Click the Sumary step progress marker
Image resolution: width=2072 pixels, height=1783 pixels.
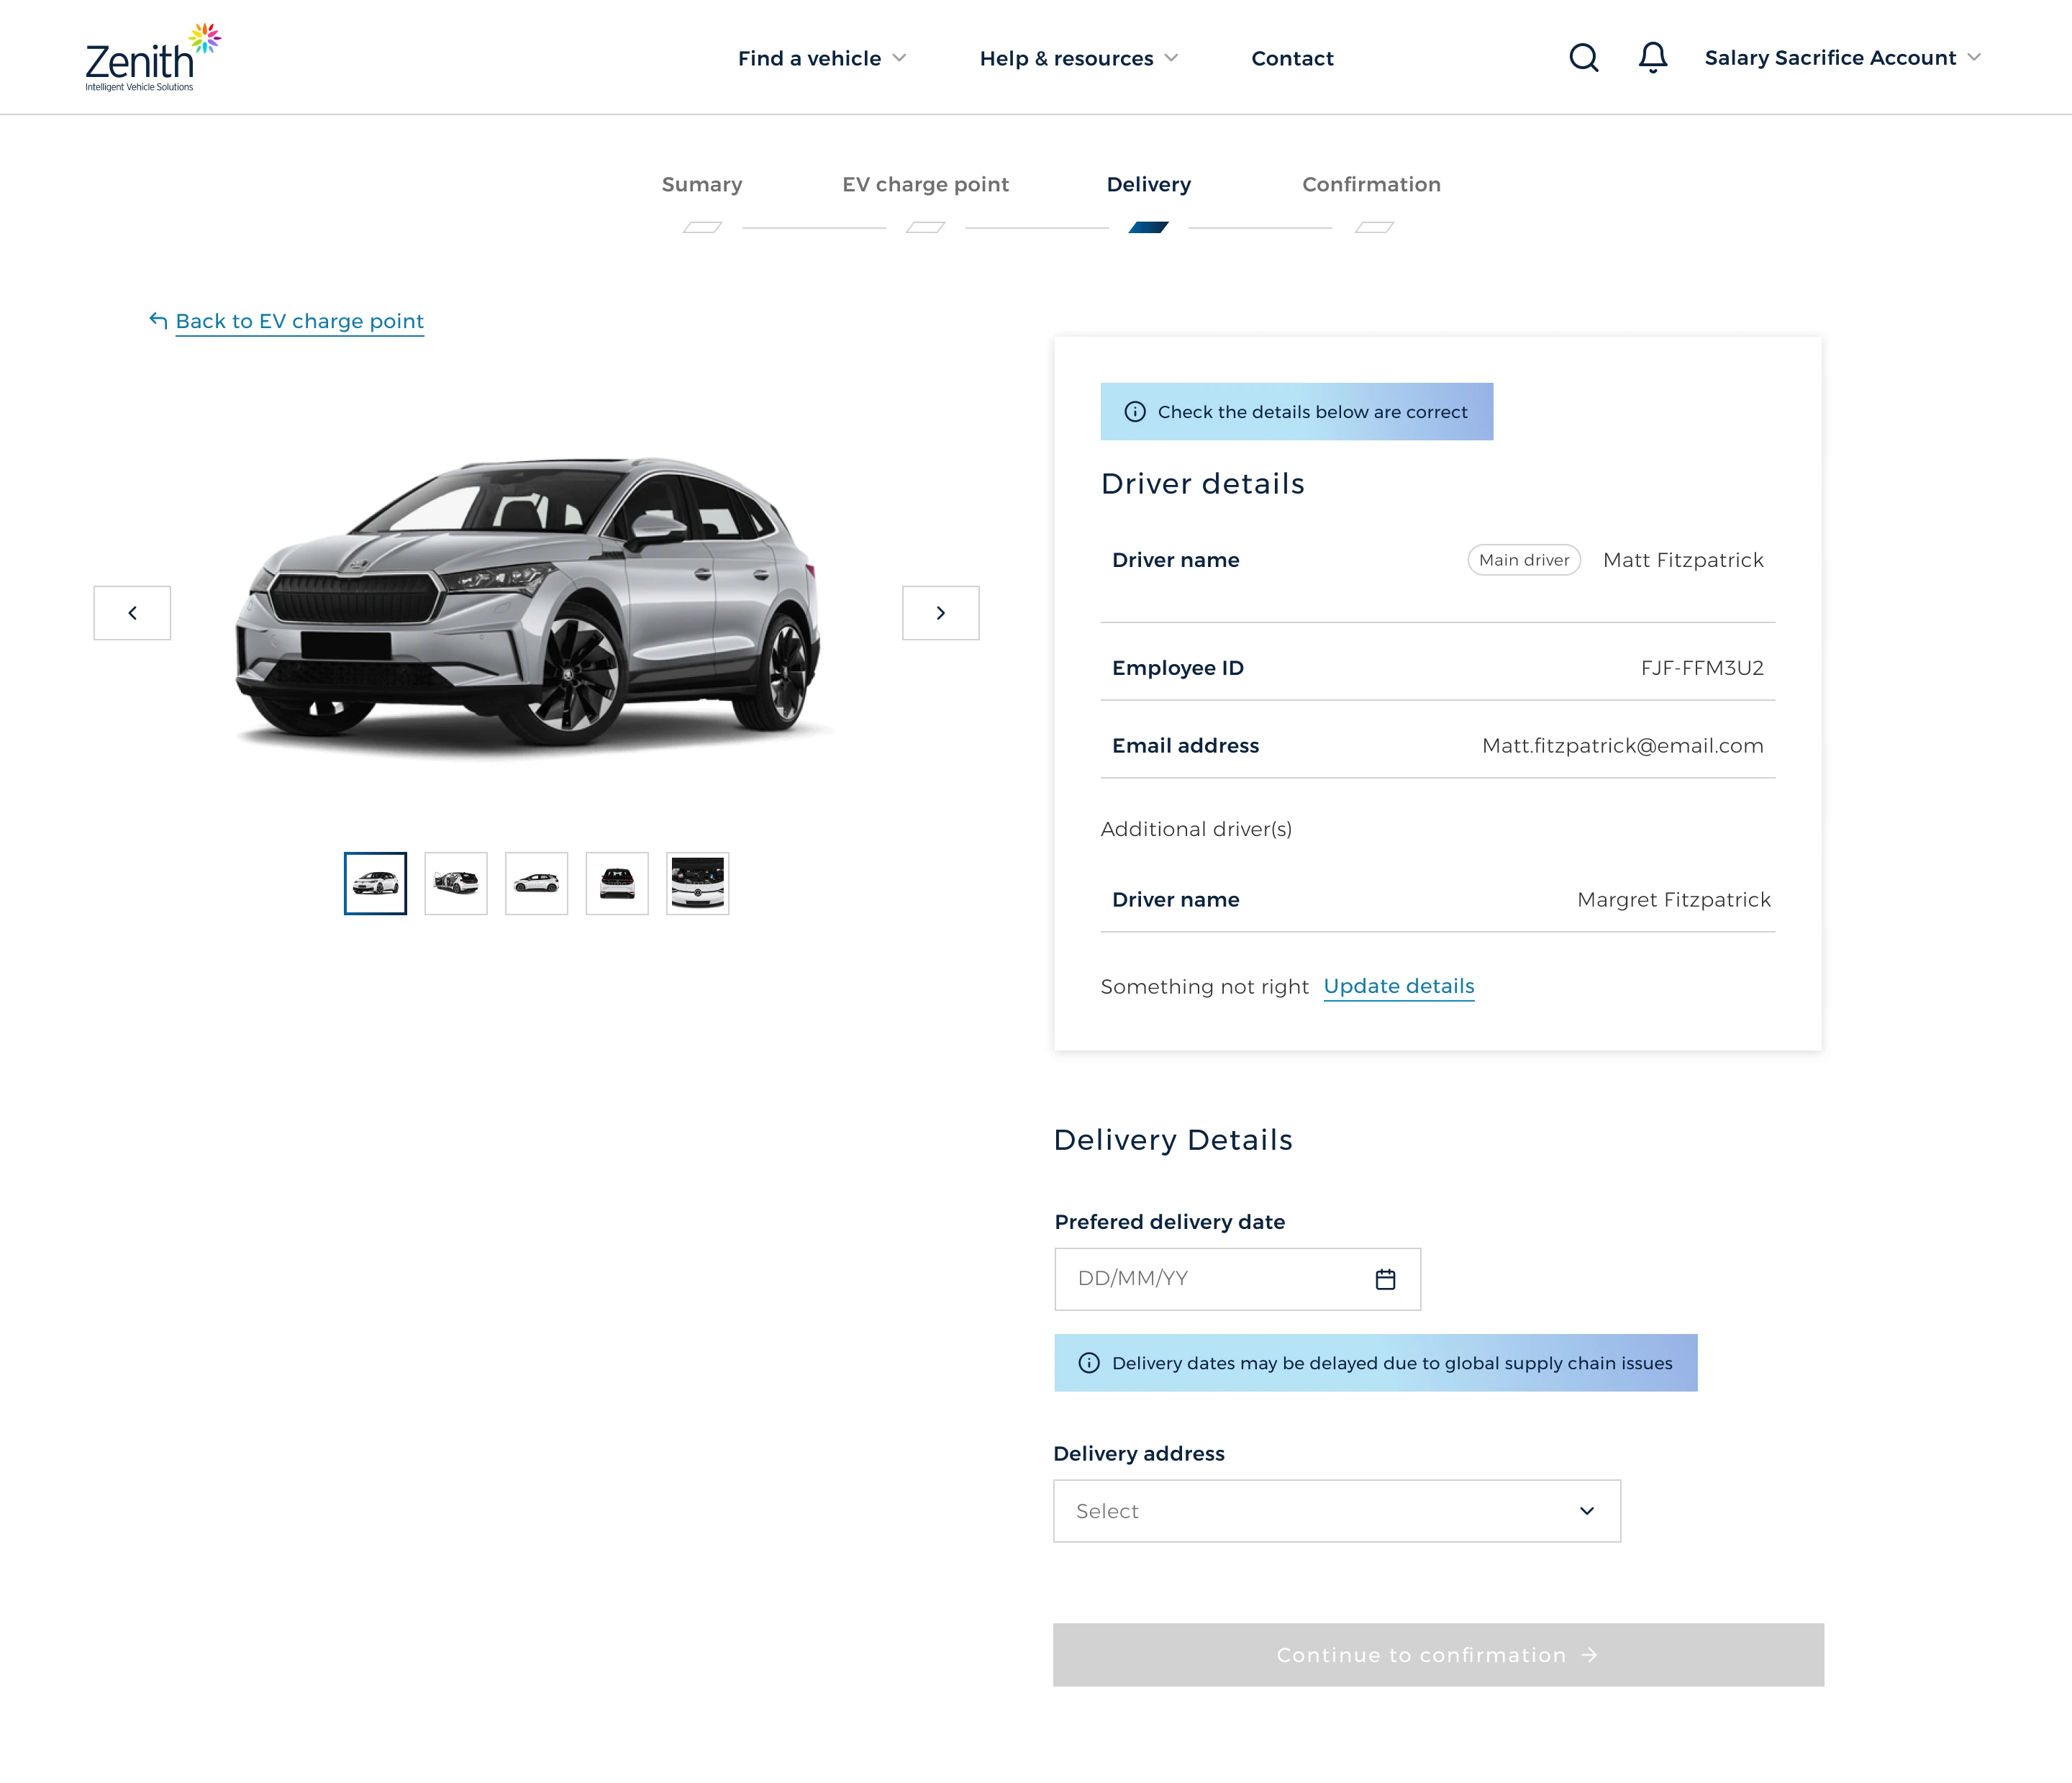pyautogui.click(x=702, y=227)
